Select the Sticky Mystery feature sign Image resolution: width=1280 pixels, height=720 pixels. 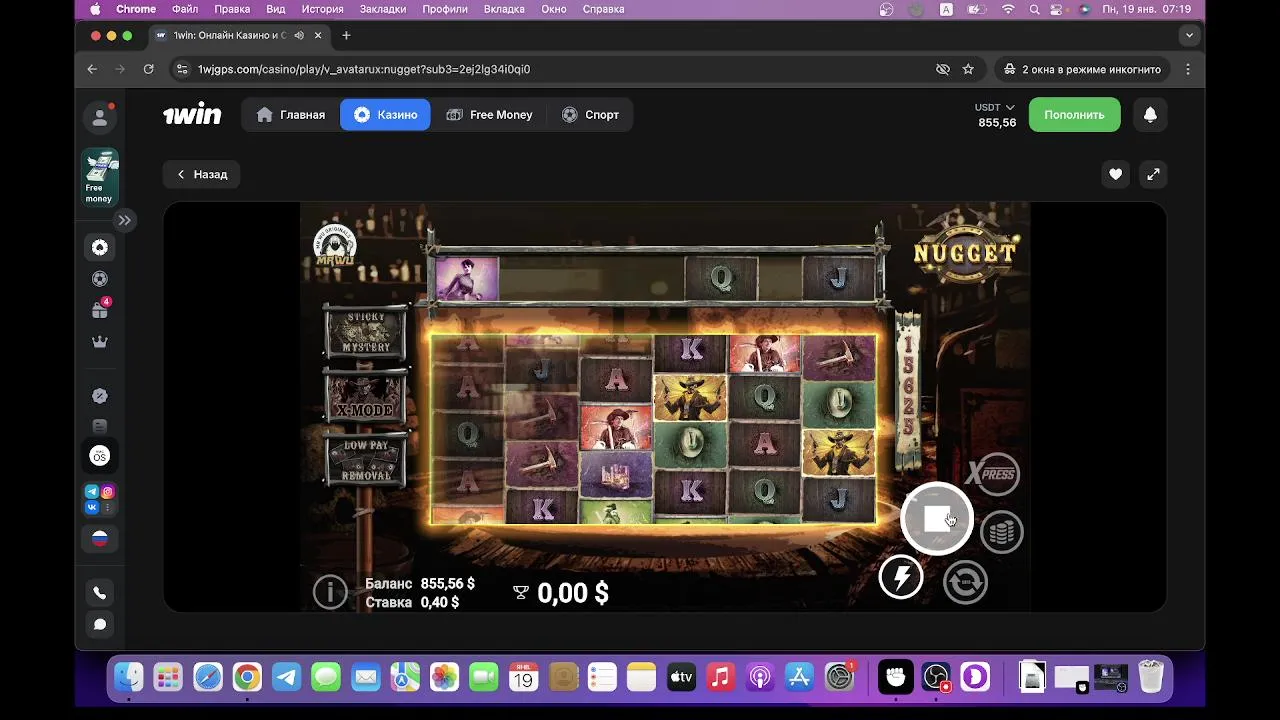pyautogui.click(x=366, y=332)
